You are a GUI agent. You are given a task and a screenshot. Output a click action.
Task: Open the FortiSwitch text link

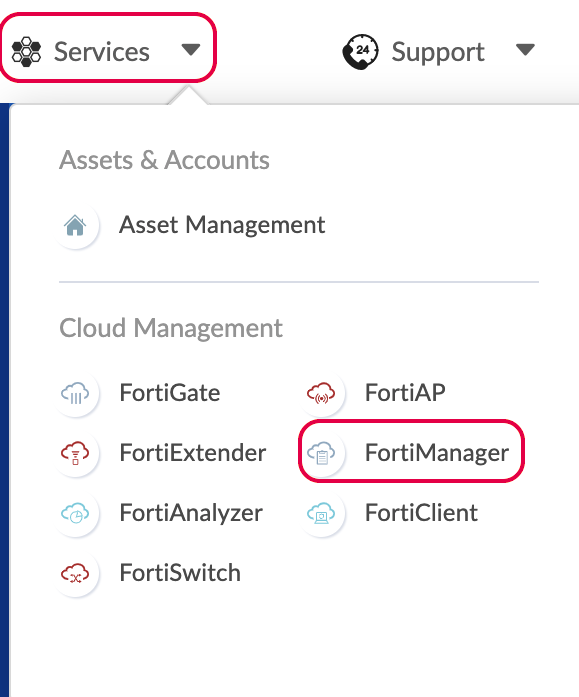pyautogui.click(x=180, y=573)
